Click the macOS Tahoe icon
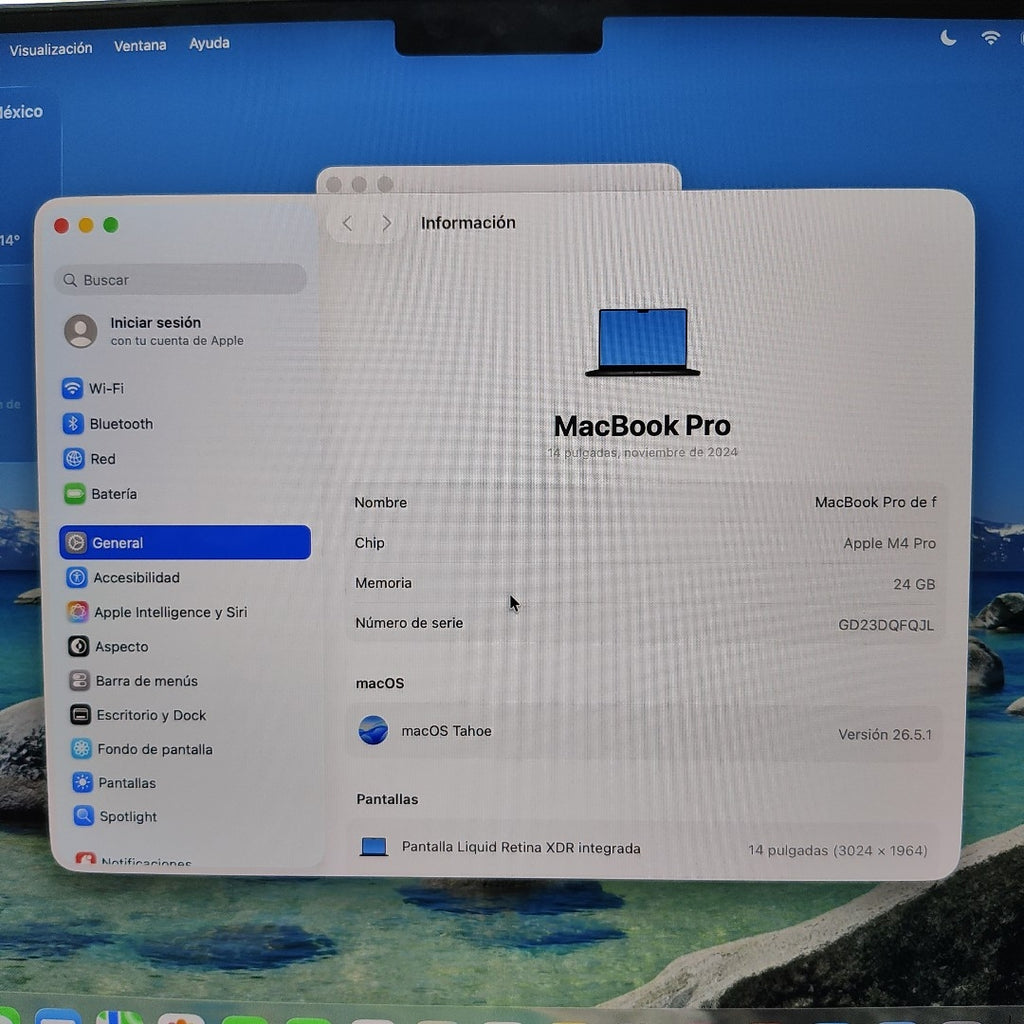The height and width of the screenshot is (1024, 1024). (373, 730)
